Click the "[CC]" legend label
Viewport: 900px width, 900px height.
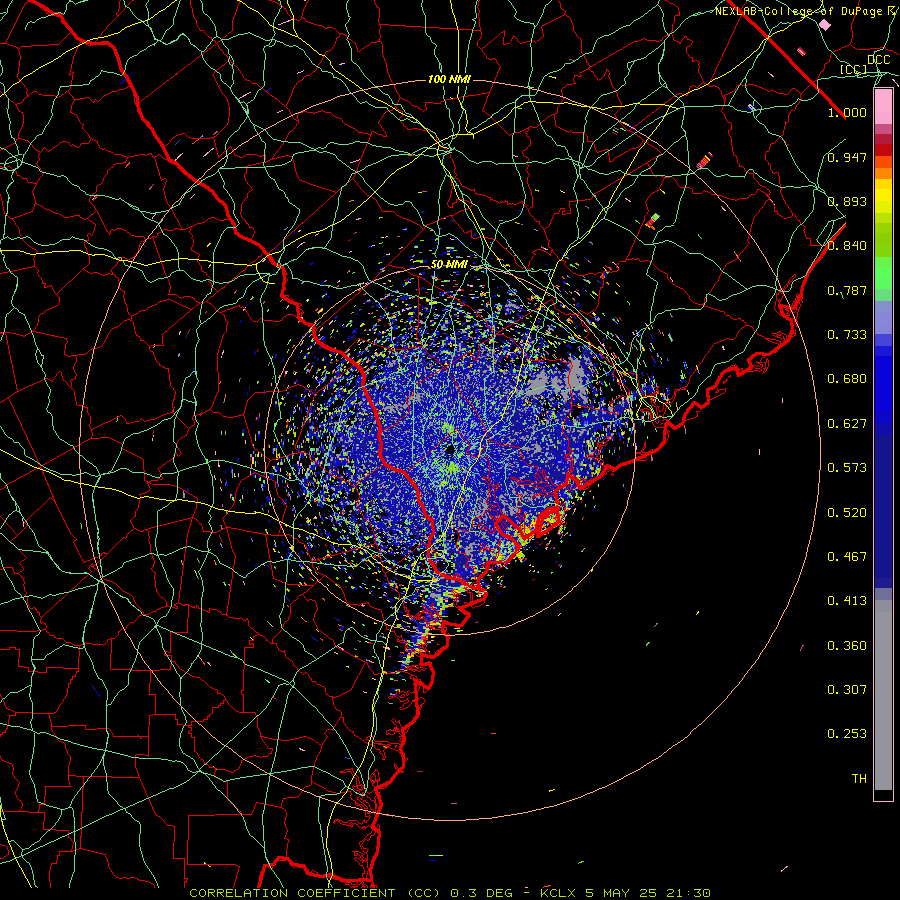853,69
